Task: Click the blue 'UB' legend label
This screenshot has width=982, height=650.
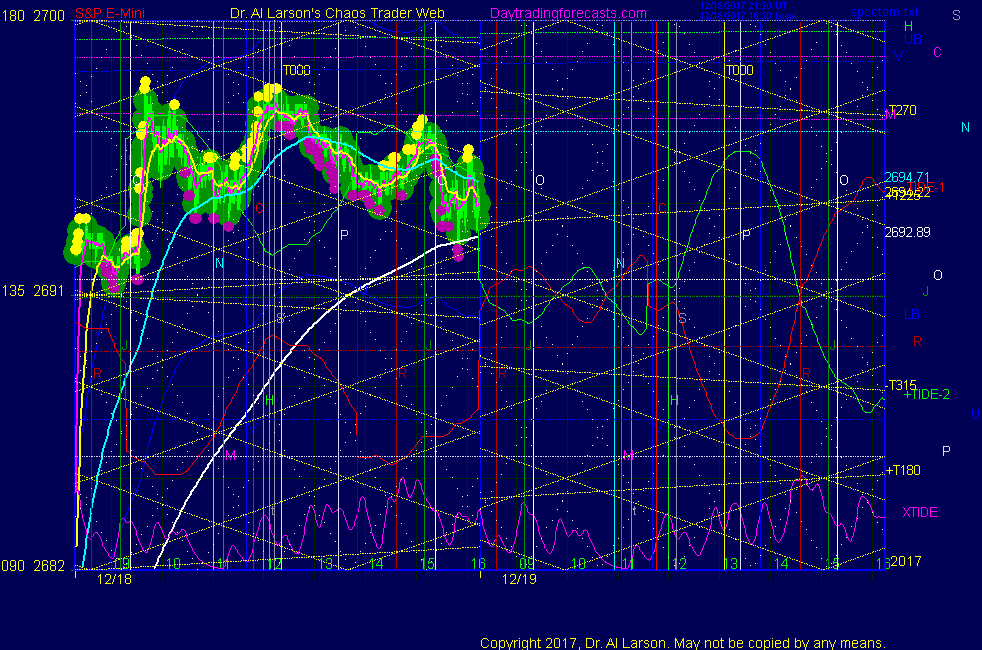Action: coord(913,39)
